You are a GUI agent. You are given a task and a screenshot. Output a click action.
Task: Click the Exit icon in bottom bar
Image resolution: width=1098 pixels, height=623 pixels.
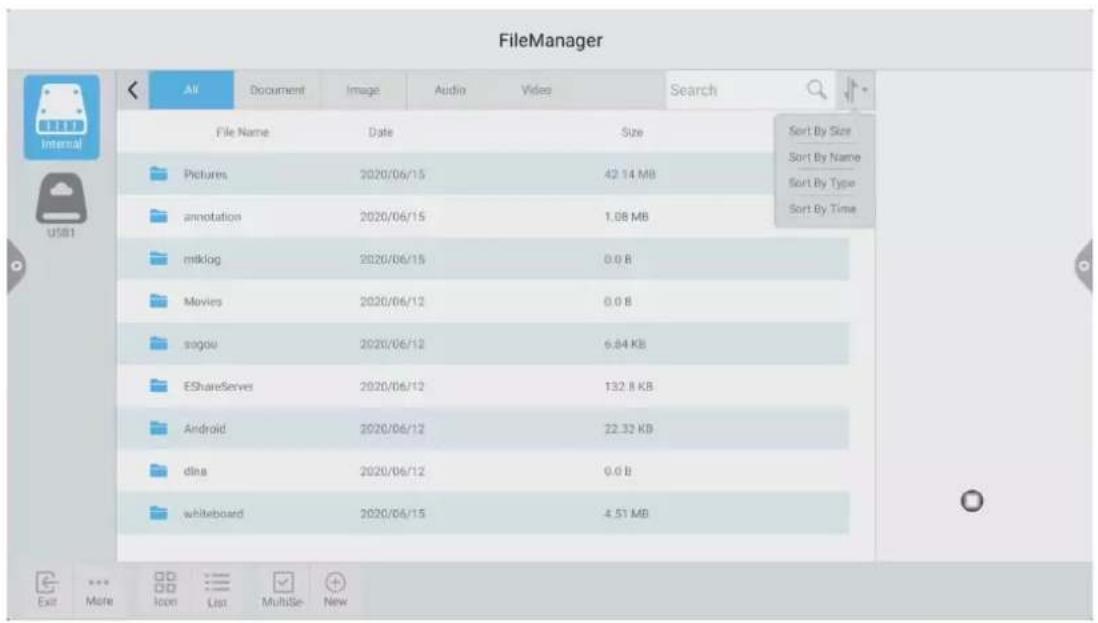click(47, 589)
